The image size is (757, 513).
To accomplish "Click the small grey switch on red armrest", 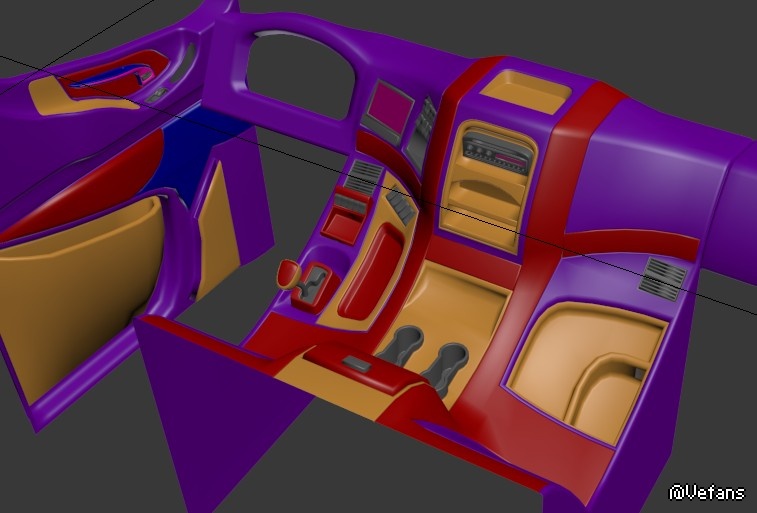I will coord(357,364).
